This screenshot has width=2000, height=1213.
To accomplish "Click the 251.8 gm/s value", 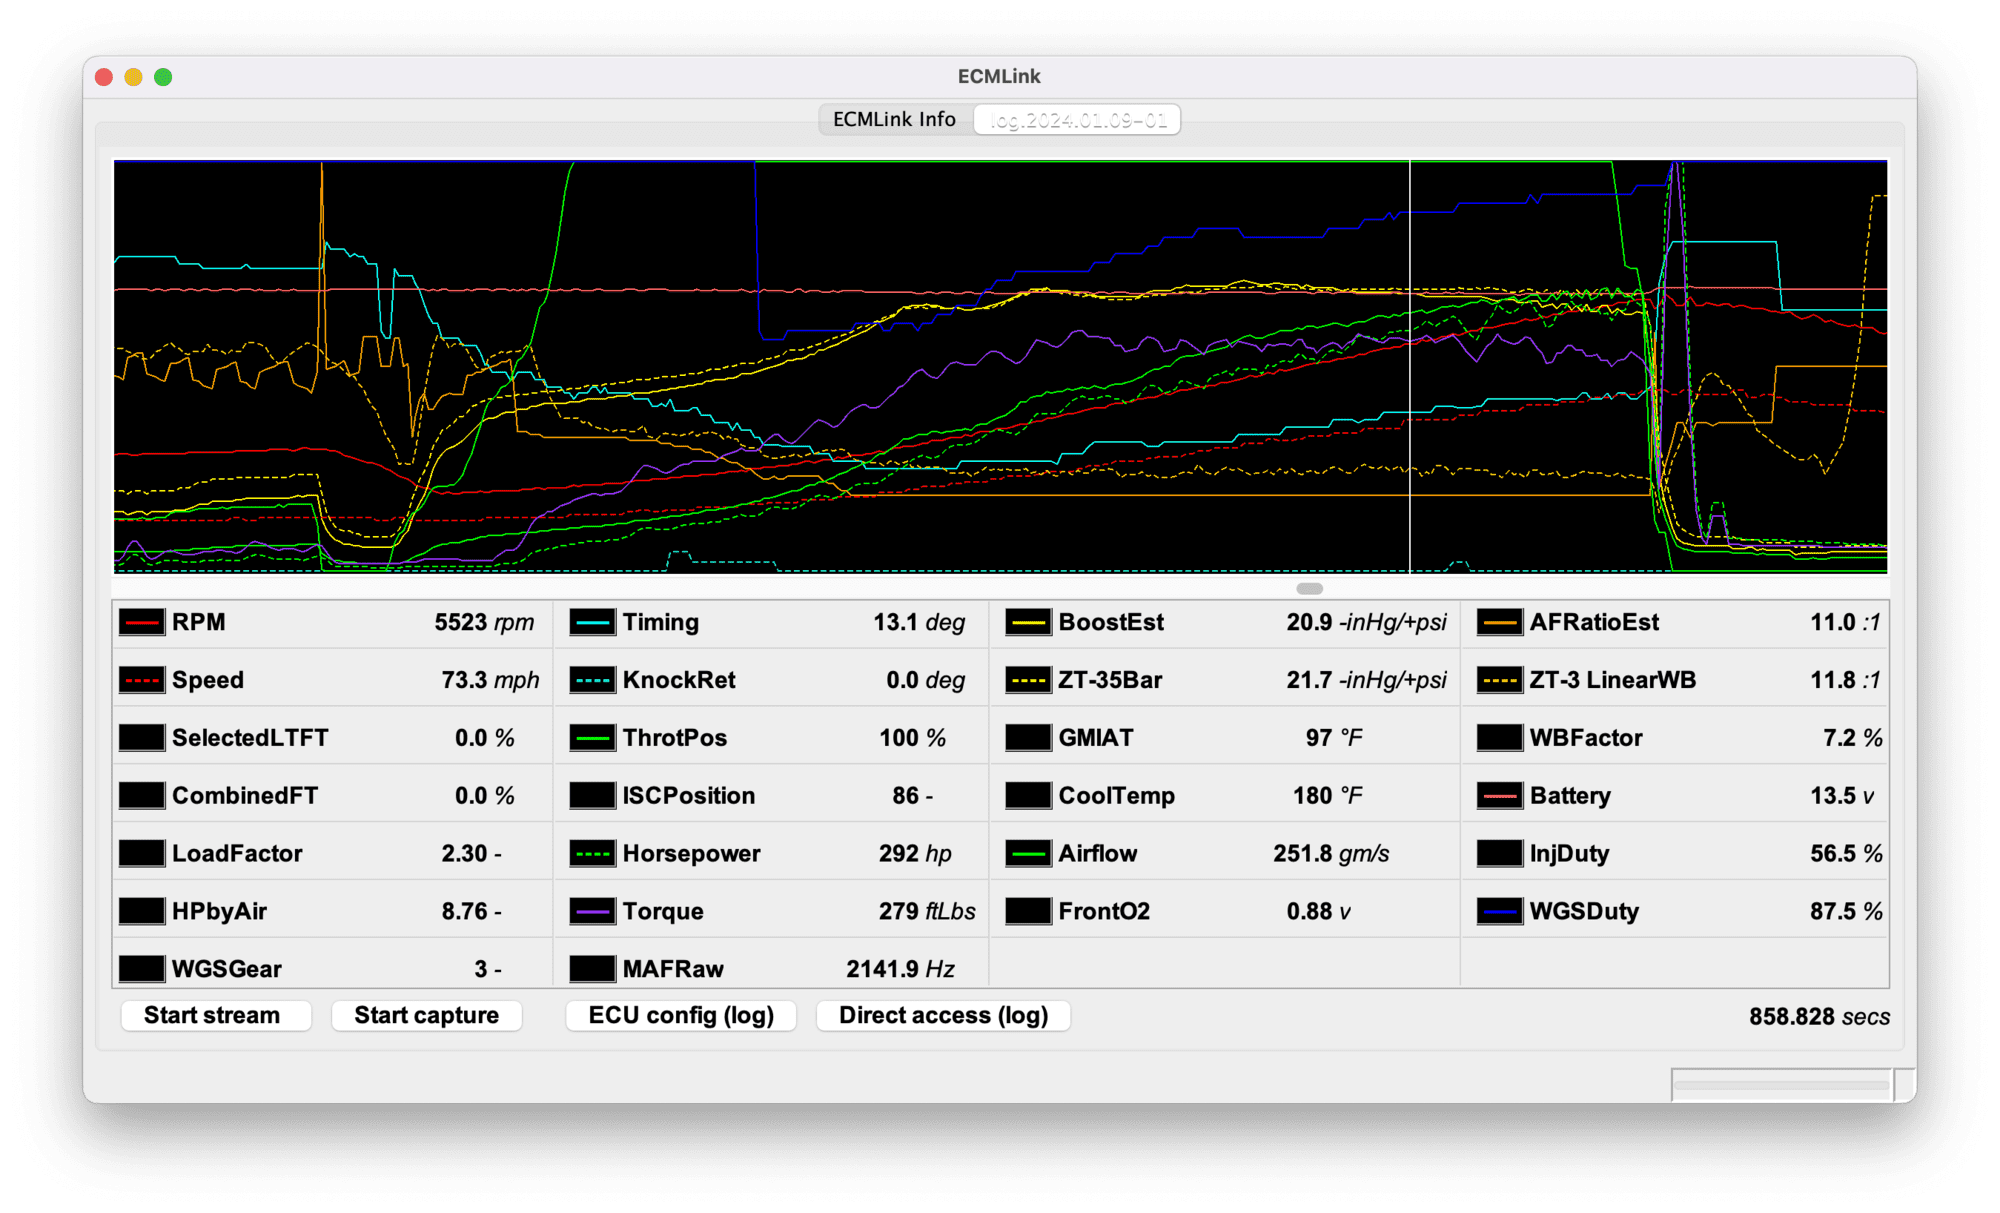I will tap(1331, 853).
